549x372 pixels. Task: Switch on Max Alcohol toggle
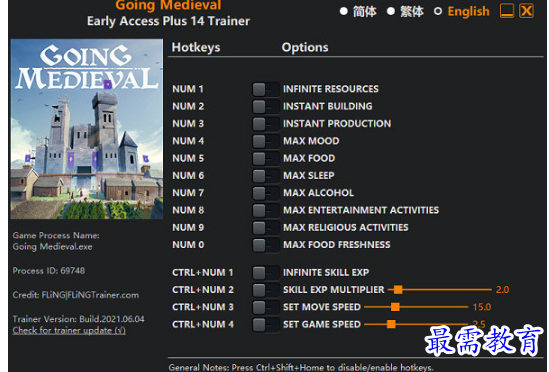point(265,193)
